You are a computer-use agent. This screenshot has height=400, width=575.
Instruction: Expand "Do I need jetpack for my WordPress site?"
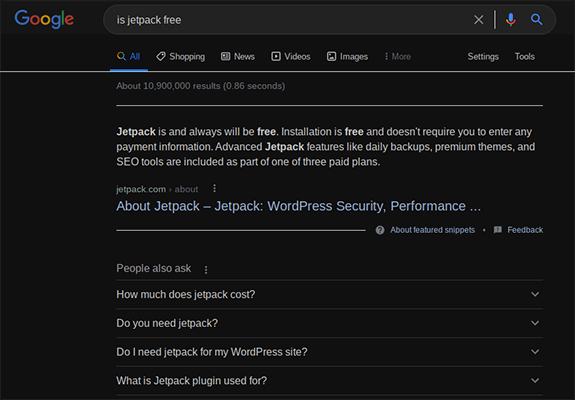coord(329,352)
